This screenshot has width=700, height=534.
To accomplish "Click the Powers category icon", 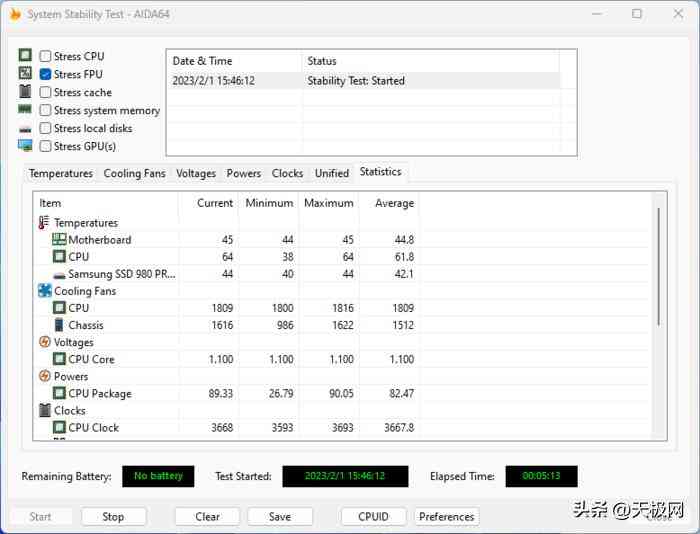I will 44,377.
